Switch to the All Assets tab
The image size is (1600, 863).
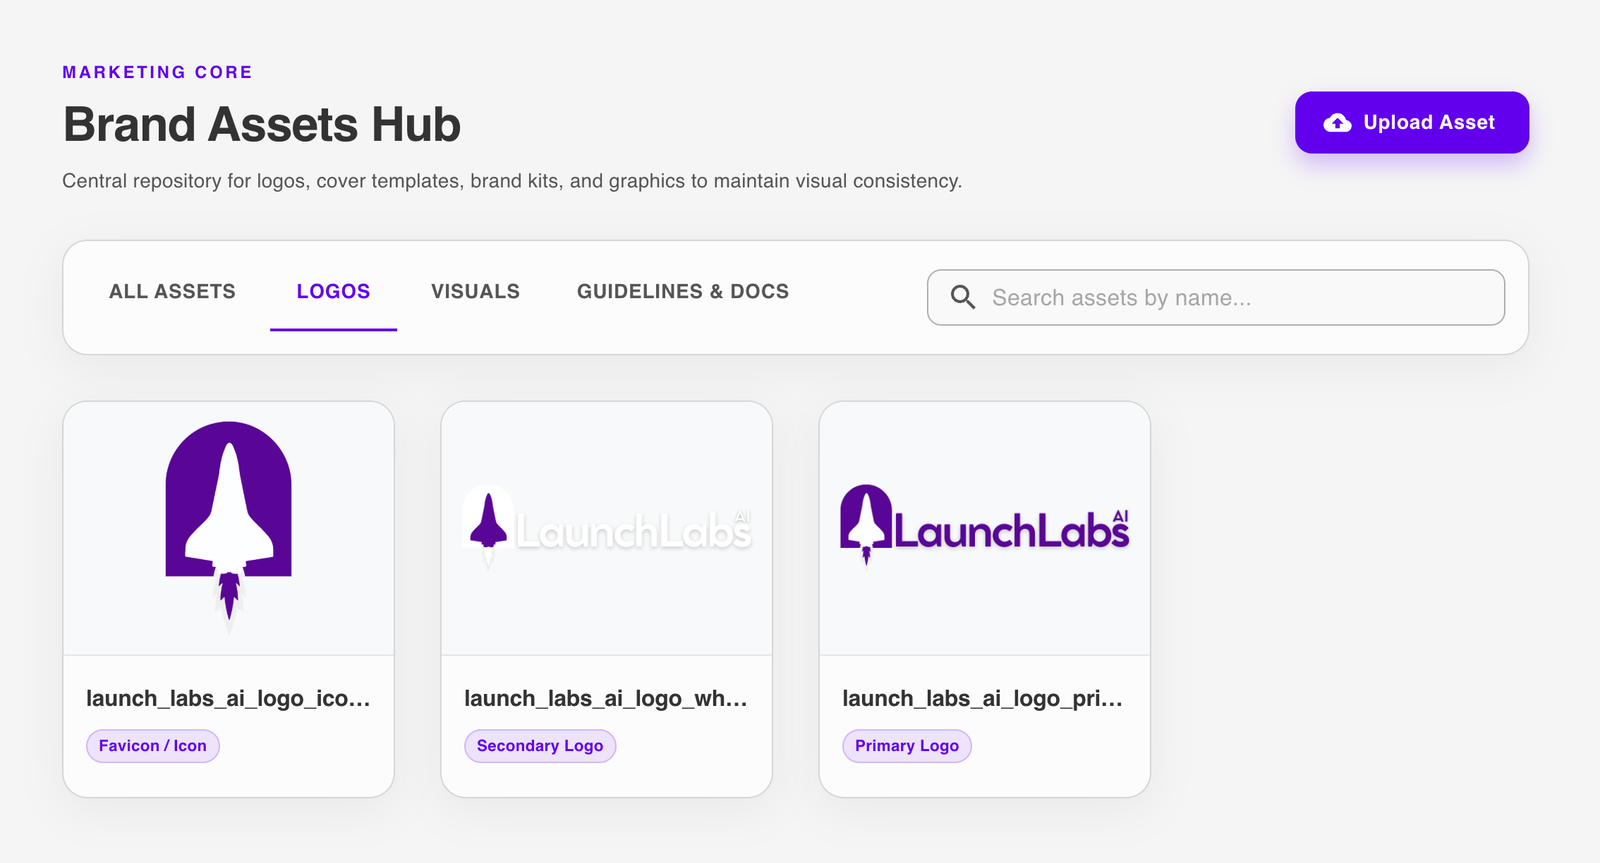(x=172, y=291)
